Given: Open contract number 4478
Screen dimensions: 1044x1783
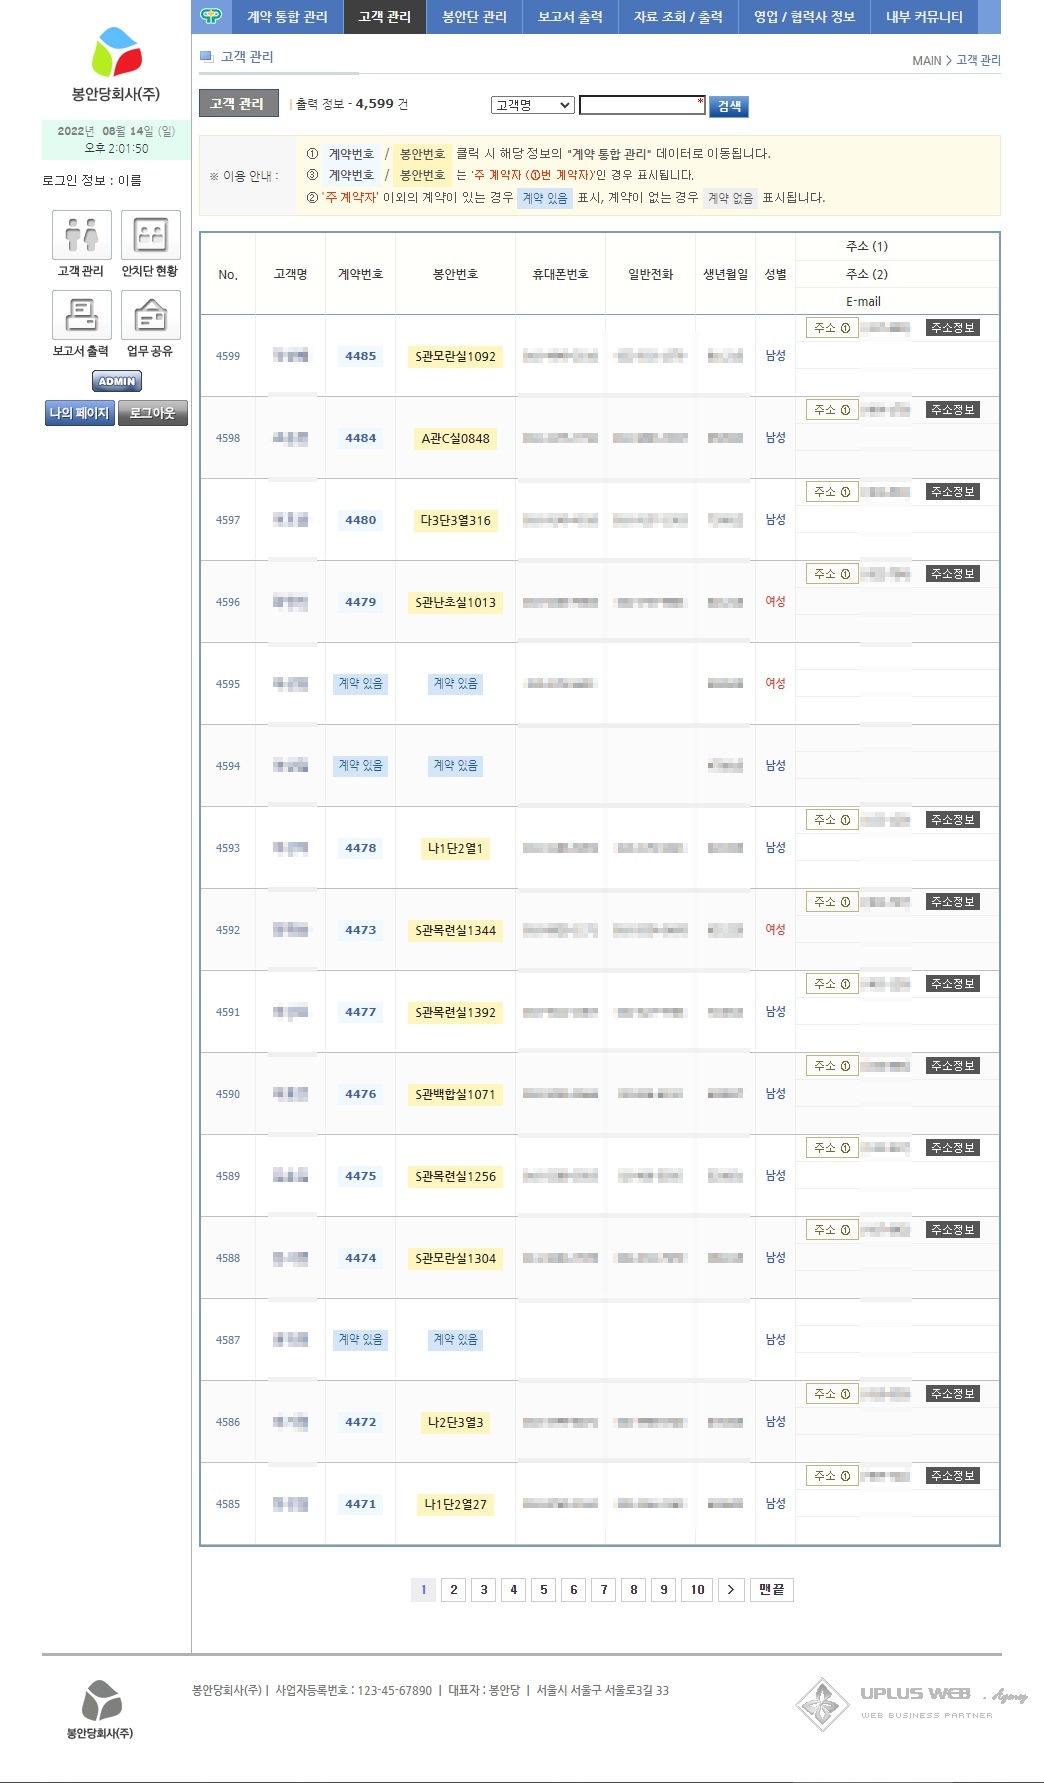Looking at the screenshot, I should [361, 848].
